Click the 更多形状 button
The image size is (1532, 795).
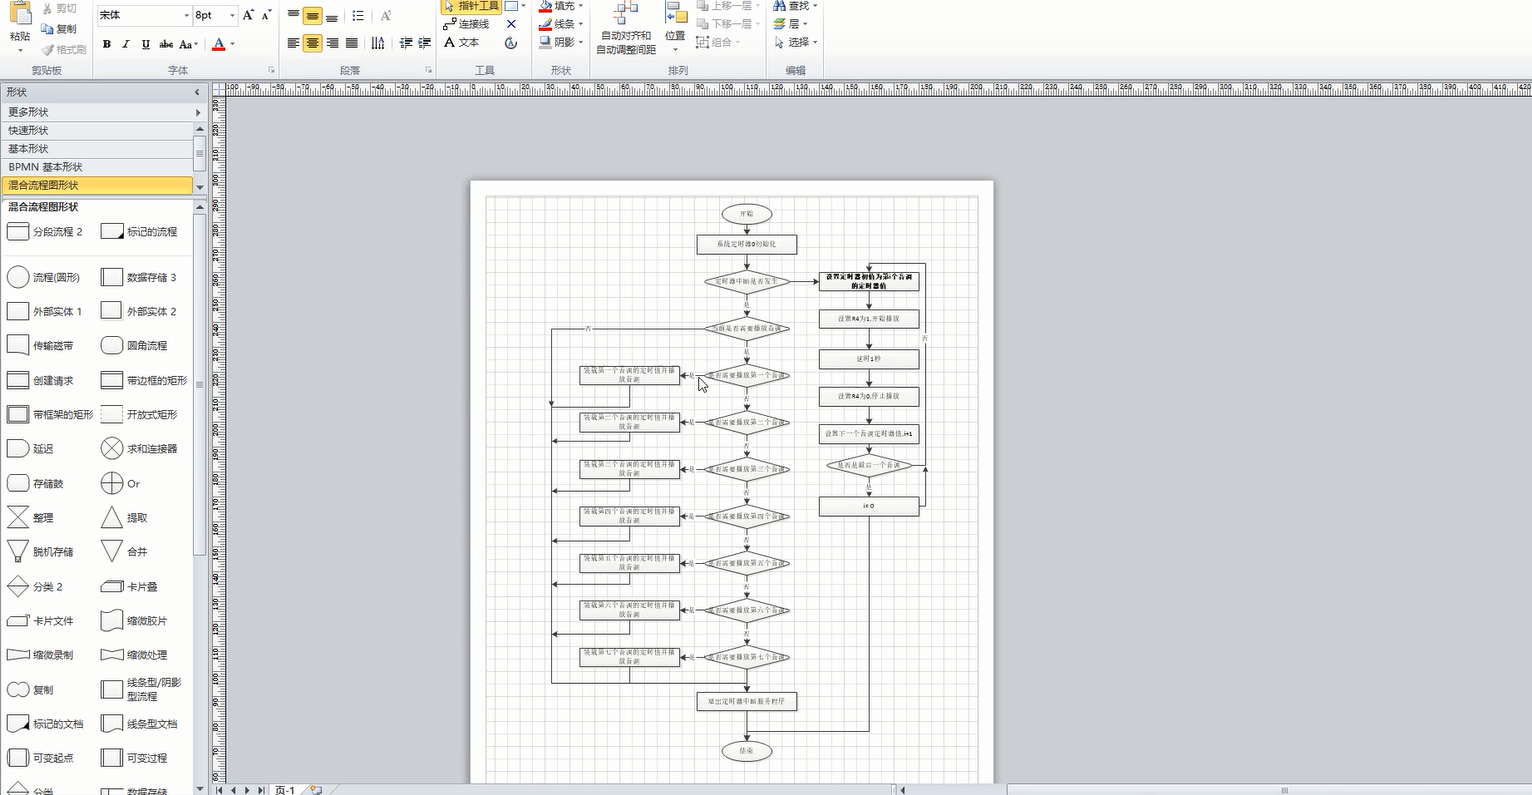(x=101, y=112)
